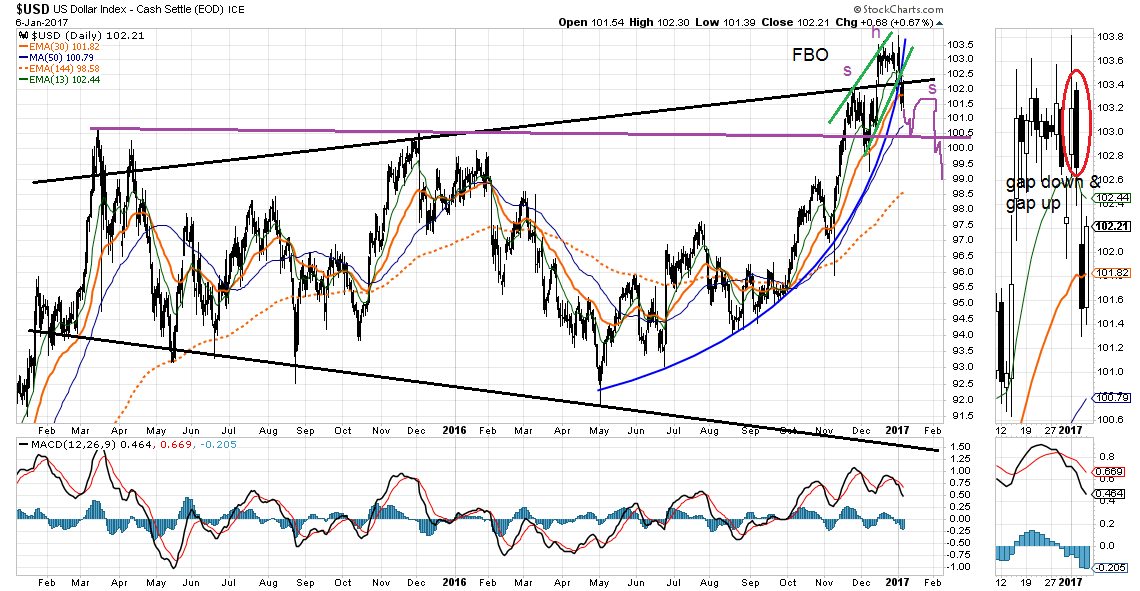
Task: Select the "EMA(13) 102.44" legend entry
Action: (60, 79)
